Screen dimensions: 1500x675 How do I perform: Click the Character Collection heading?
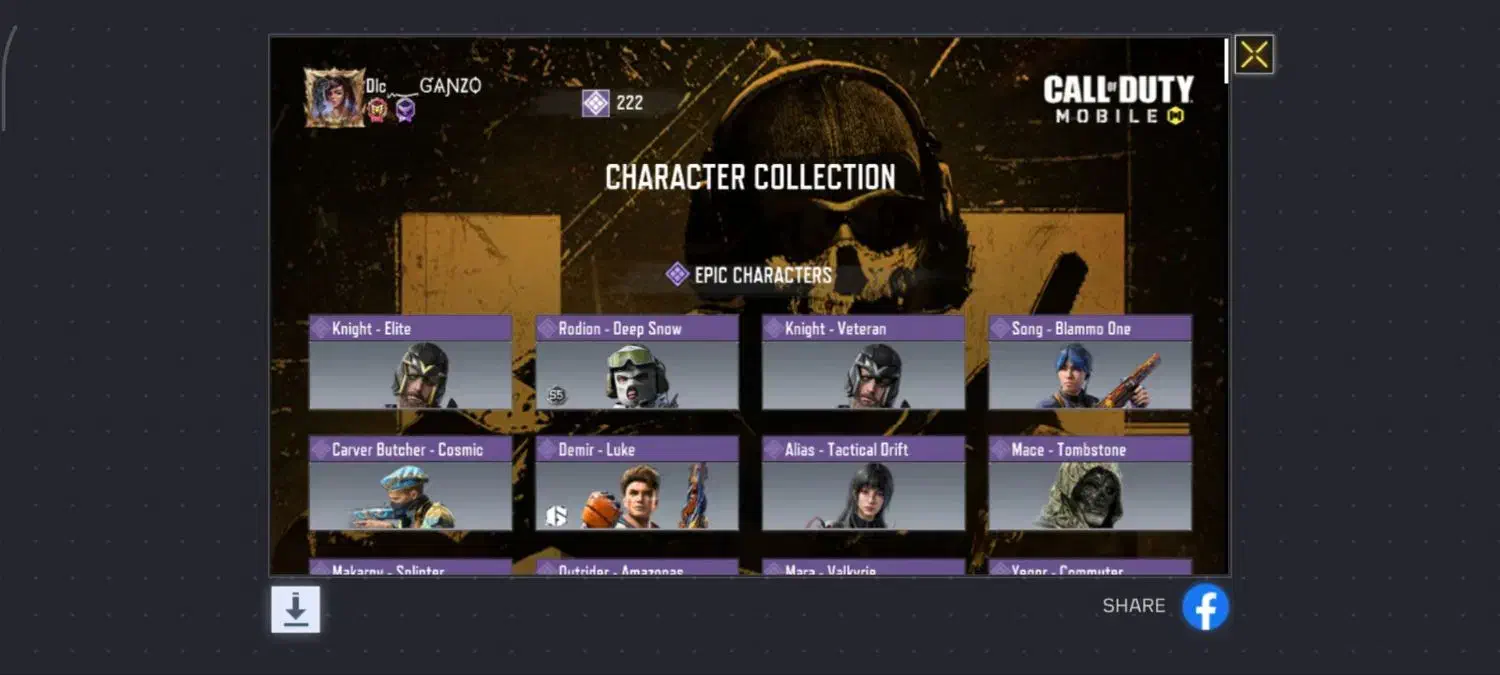pyautogui.click(x=750, y=178)
